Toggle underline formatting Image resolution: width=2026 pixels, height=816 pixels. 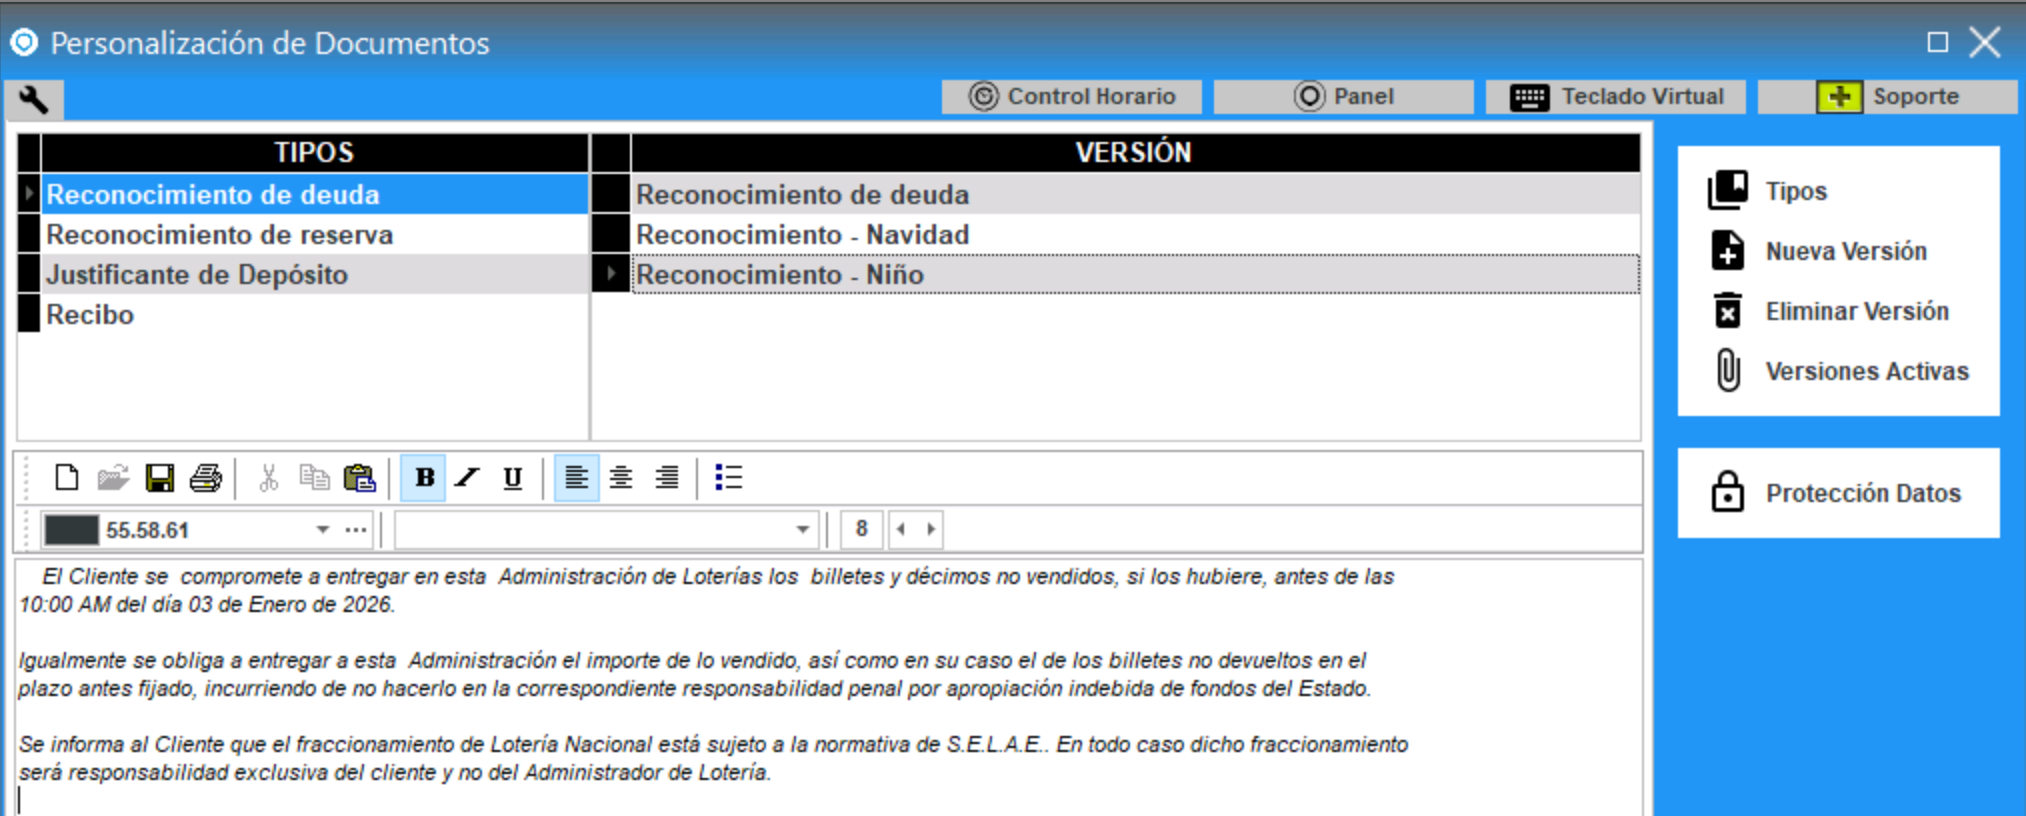coord(513,478)
